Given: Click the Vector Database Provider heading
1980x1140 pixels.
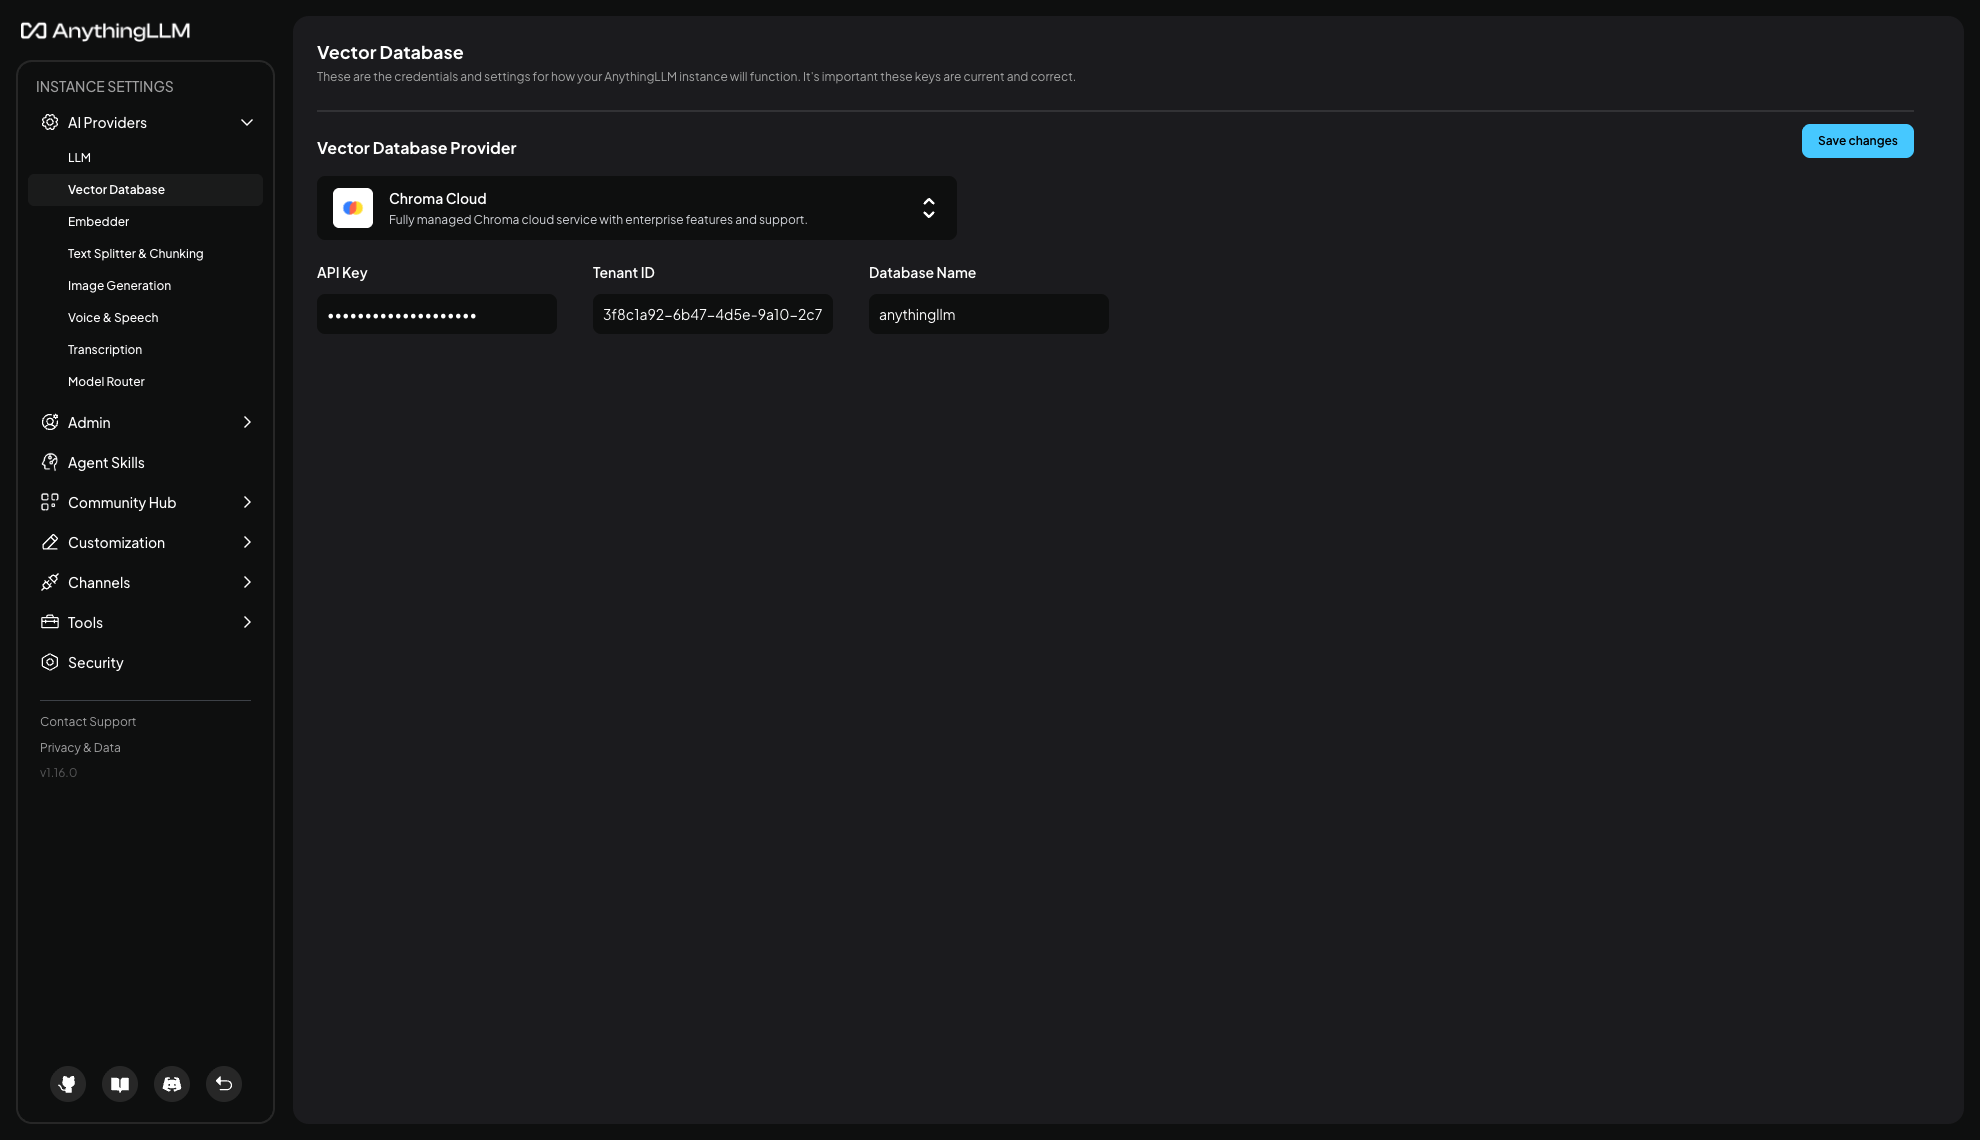Looking at the screenshot, I should click(417, 148).
